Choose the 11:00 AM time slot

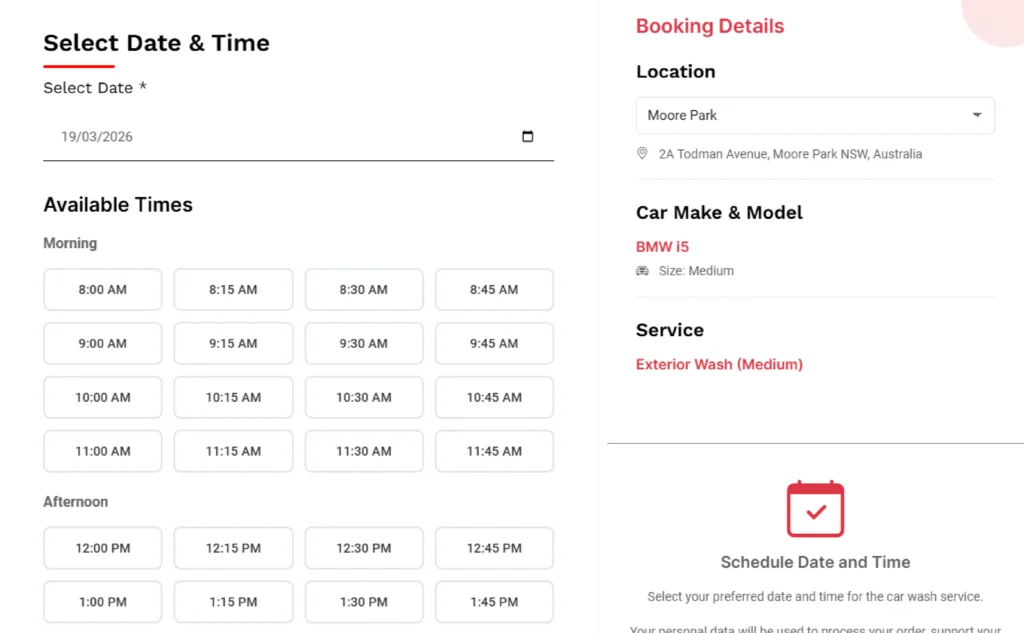[103, 451]
